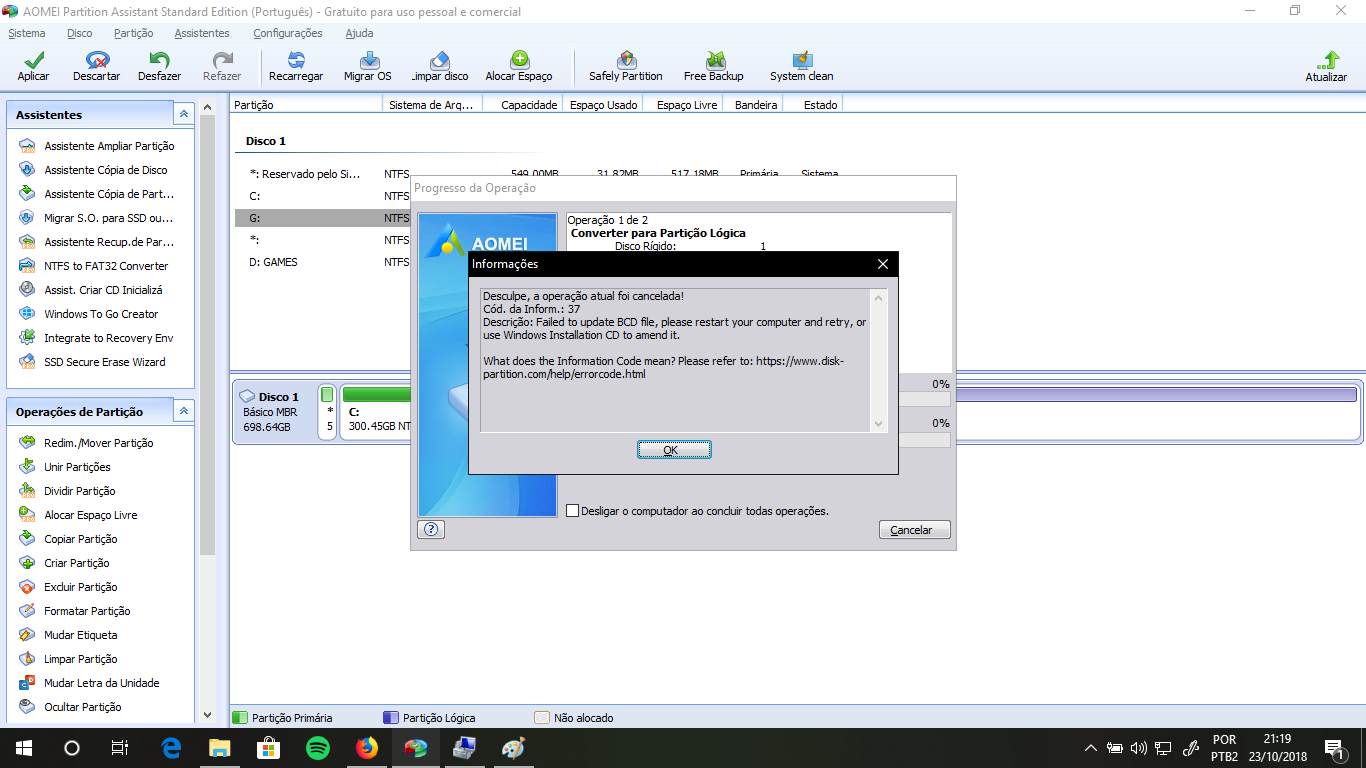Screen dimensions: 1366x768
Task: Open the notification center
Action: point(1333,748)
